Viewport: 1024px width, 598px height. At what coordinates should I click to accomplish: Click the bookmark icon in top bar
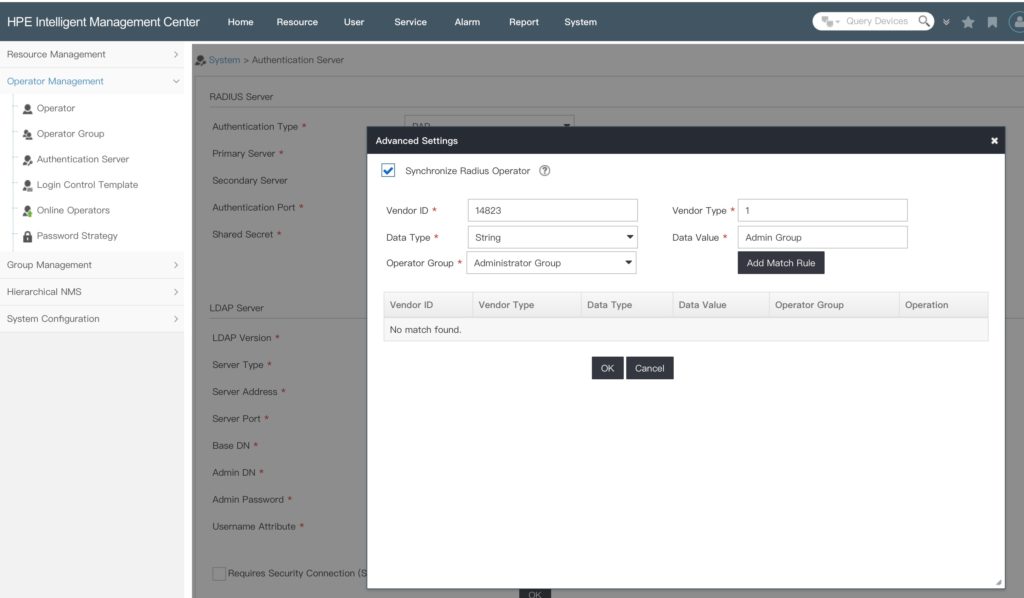pos(990,19)
